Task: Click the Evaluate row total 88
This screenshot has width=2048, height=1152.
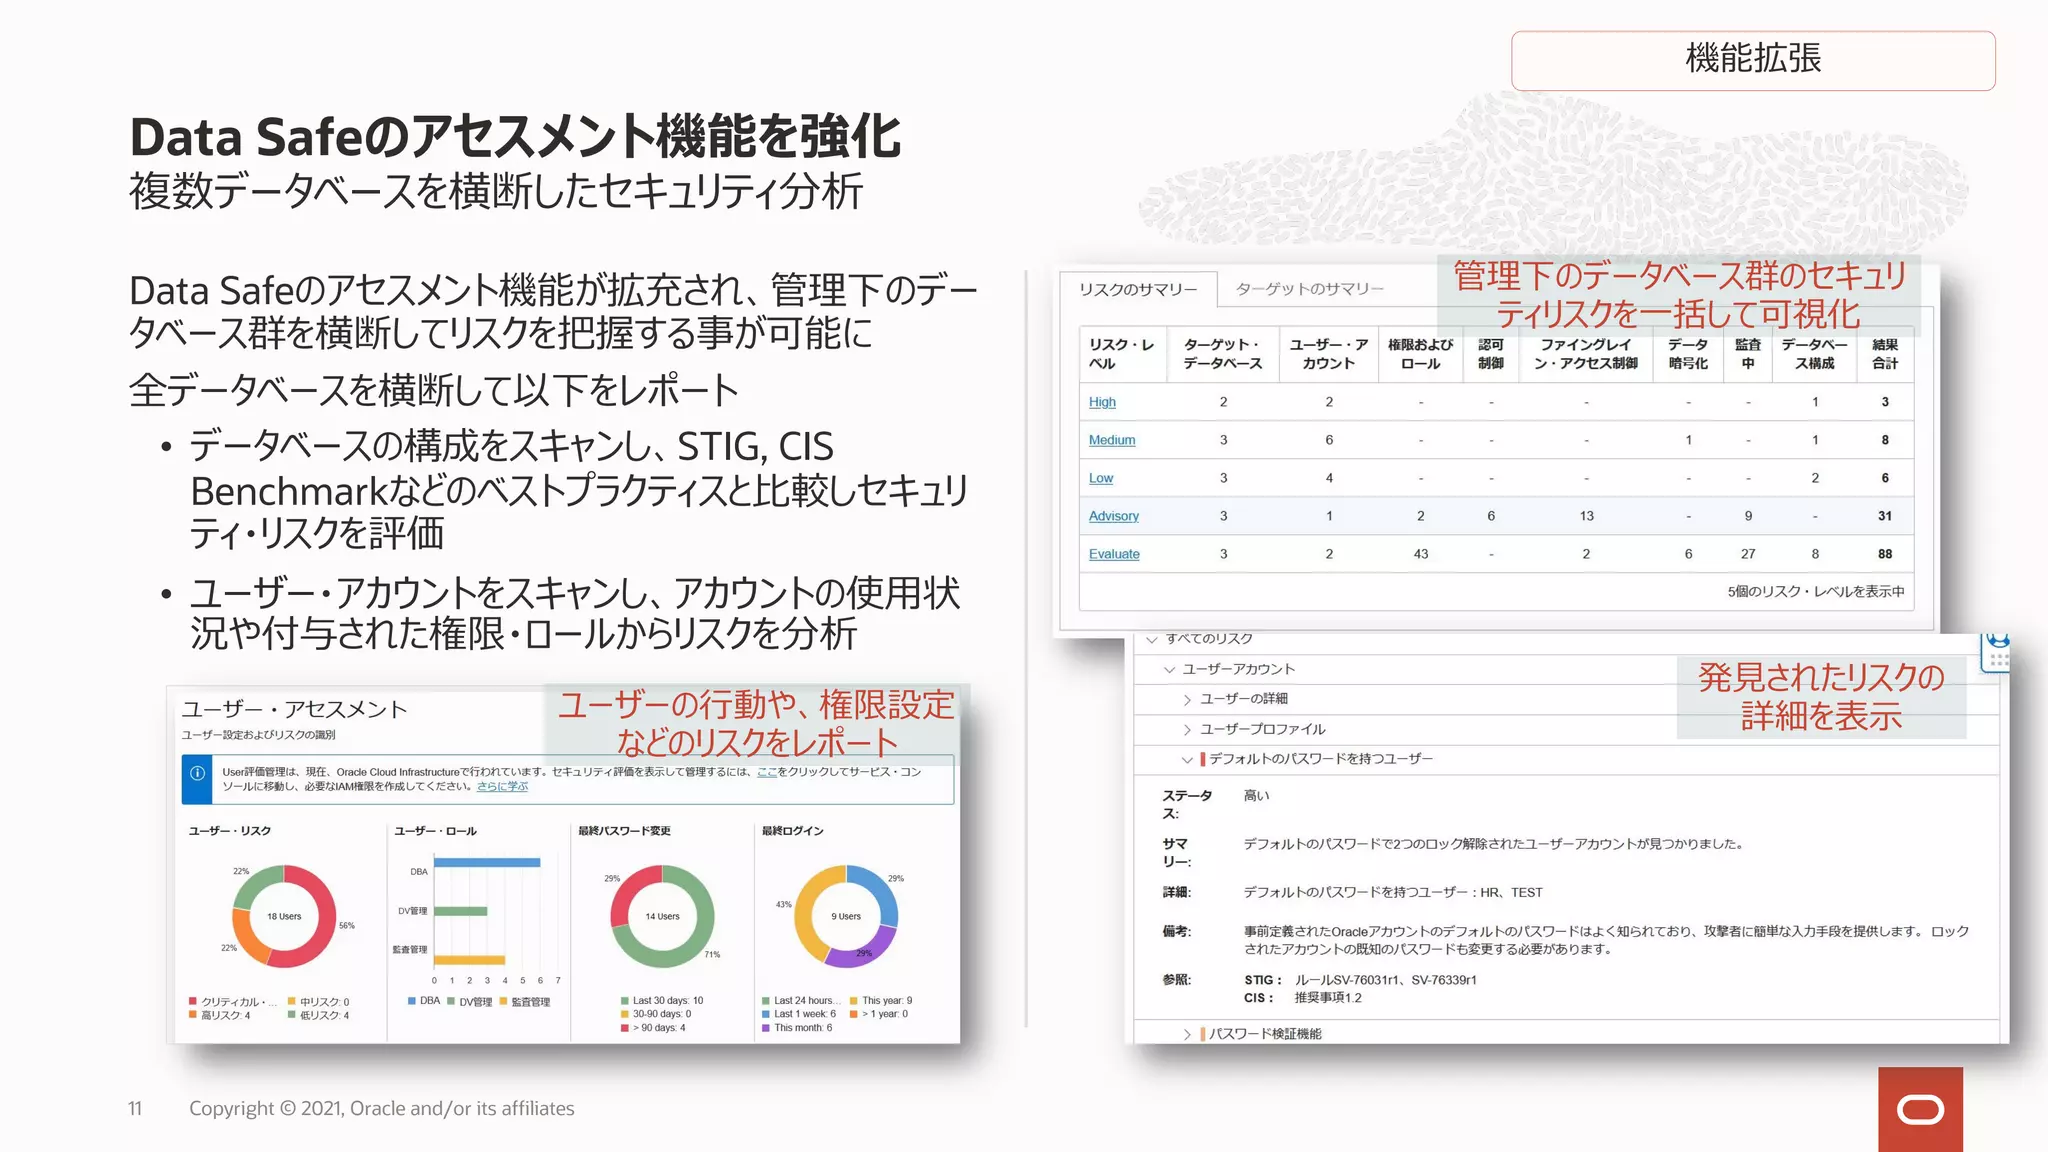Action: (1885, 554)
